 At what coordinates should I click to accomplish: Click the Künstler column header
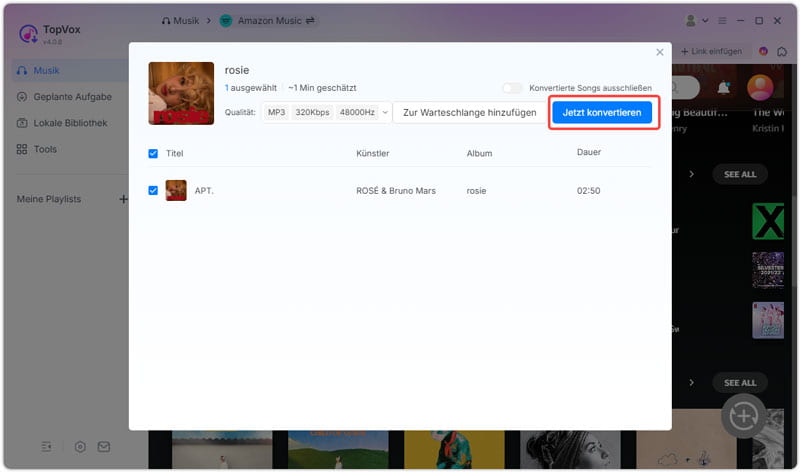[x=372, y=154]
